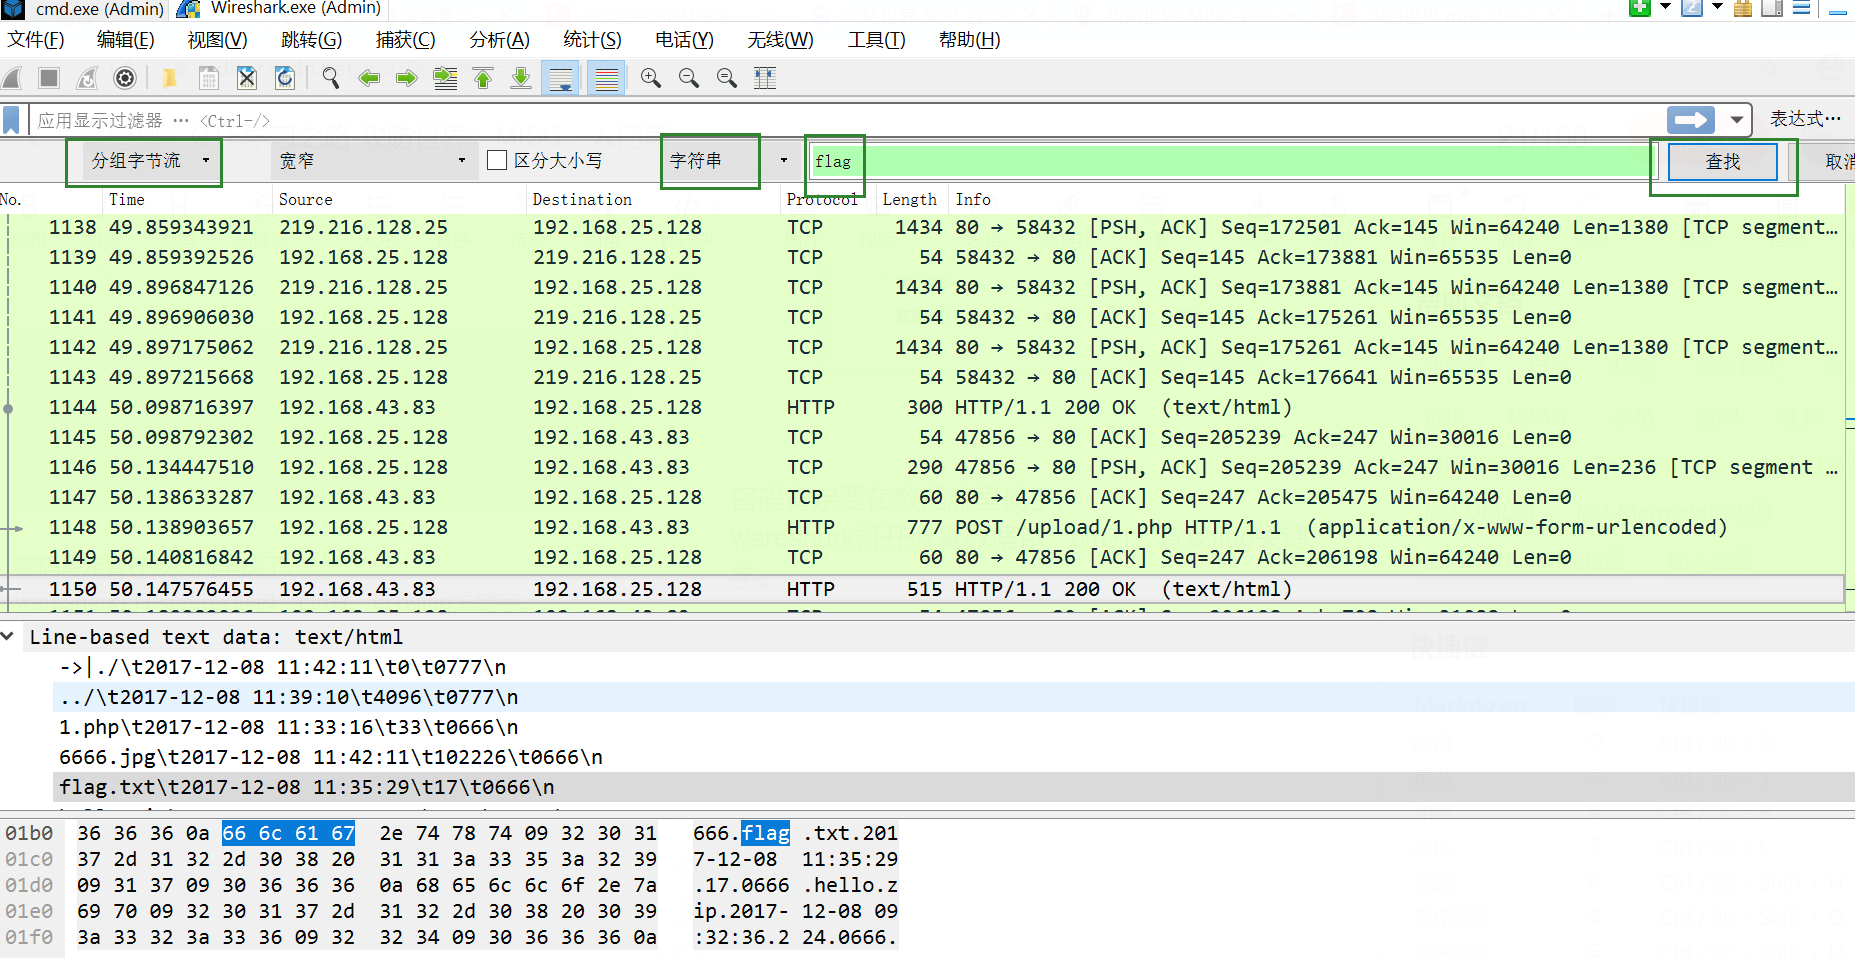Zoom in on the packet list
Image resolution: width=1855 pixels, height=958 pixels.
click(651, 78)
